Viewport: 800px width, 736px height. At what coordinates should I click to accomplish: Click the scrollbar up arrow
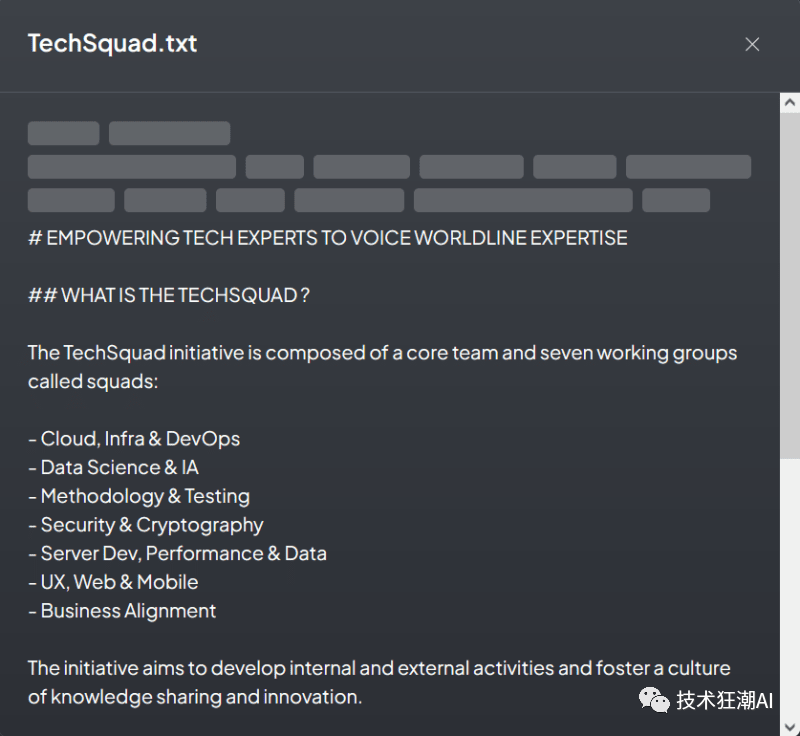789,103
